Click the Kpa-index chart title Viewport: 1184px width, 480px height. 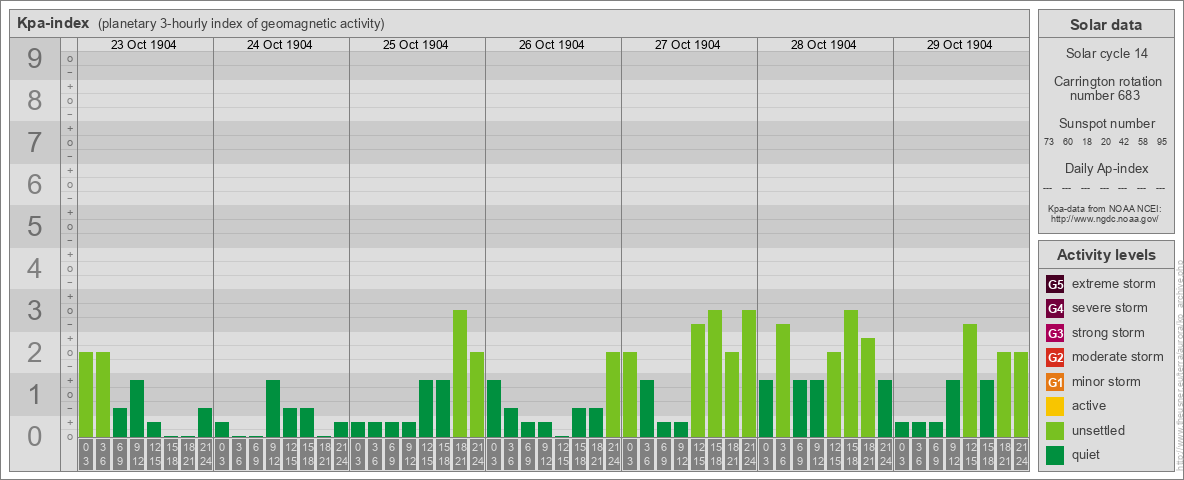(53, 23)
